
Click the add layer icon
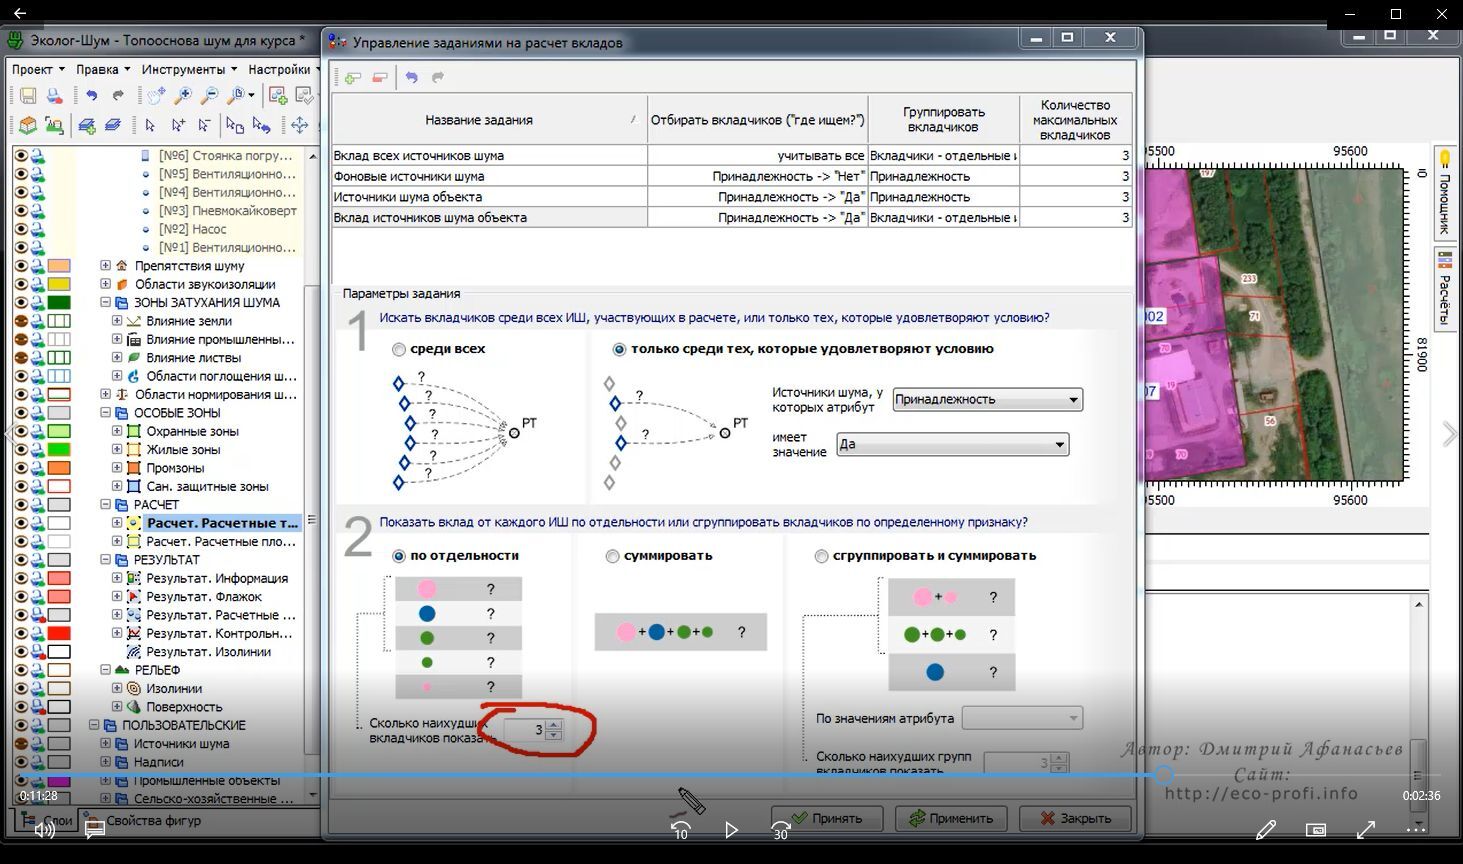tap(87, 125)
